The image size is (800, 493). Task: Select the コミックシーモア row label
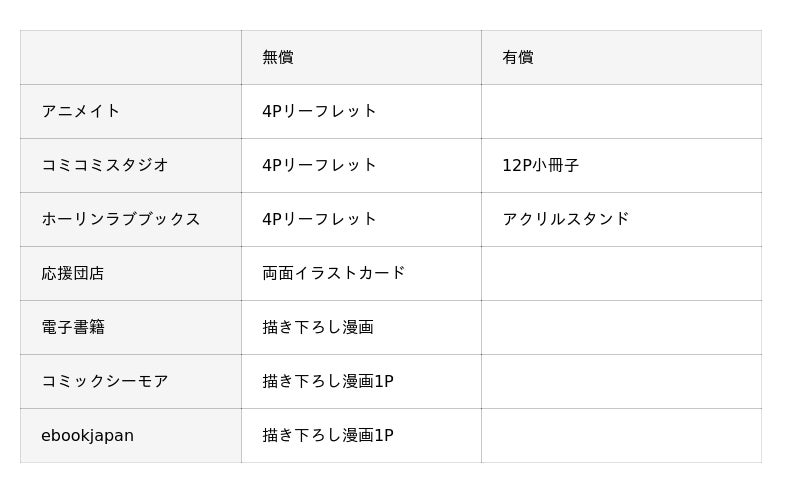[x=105, y=381]
